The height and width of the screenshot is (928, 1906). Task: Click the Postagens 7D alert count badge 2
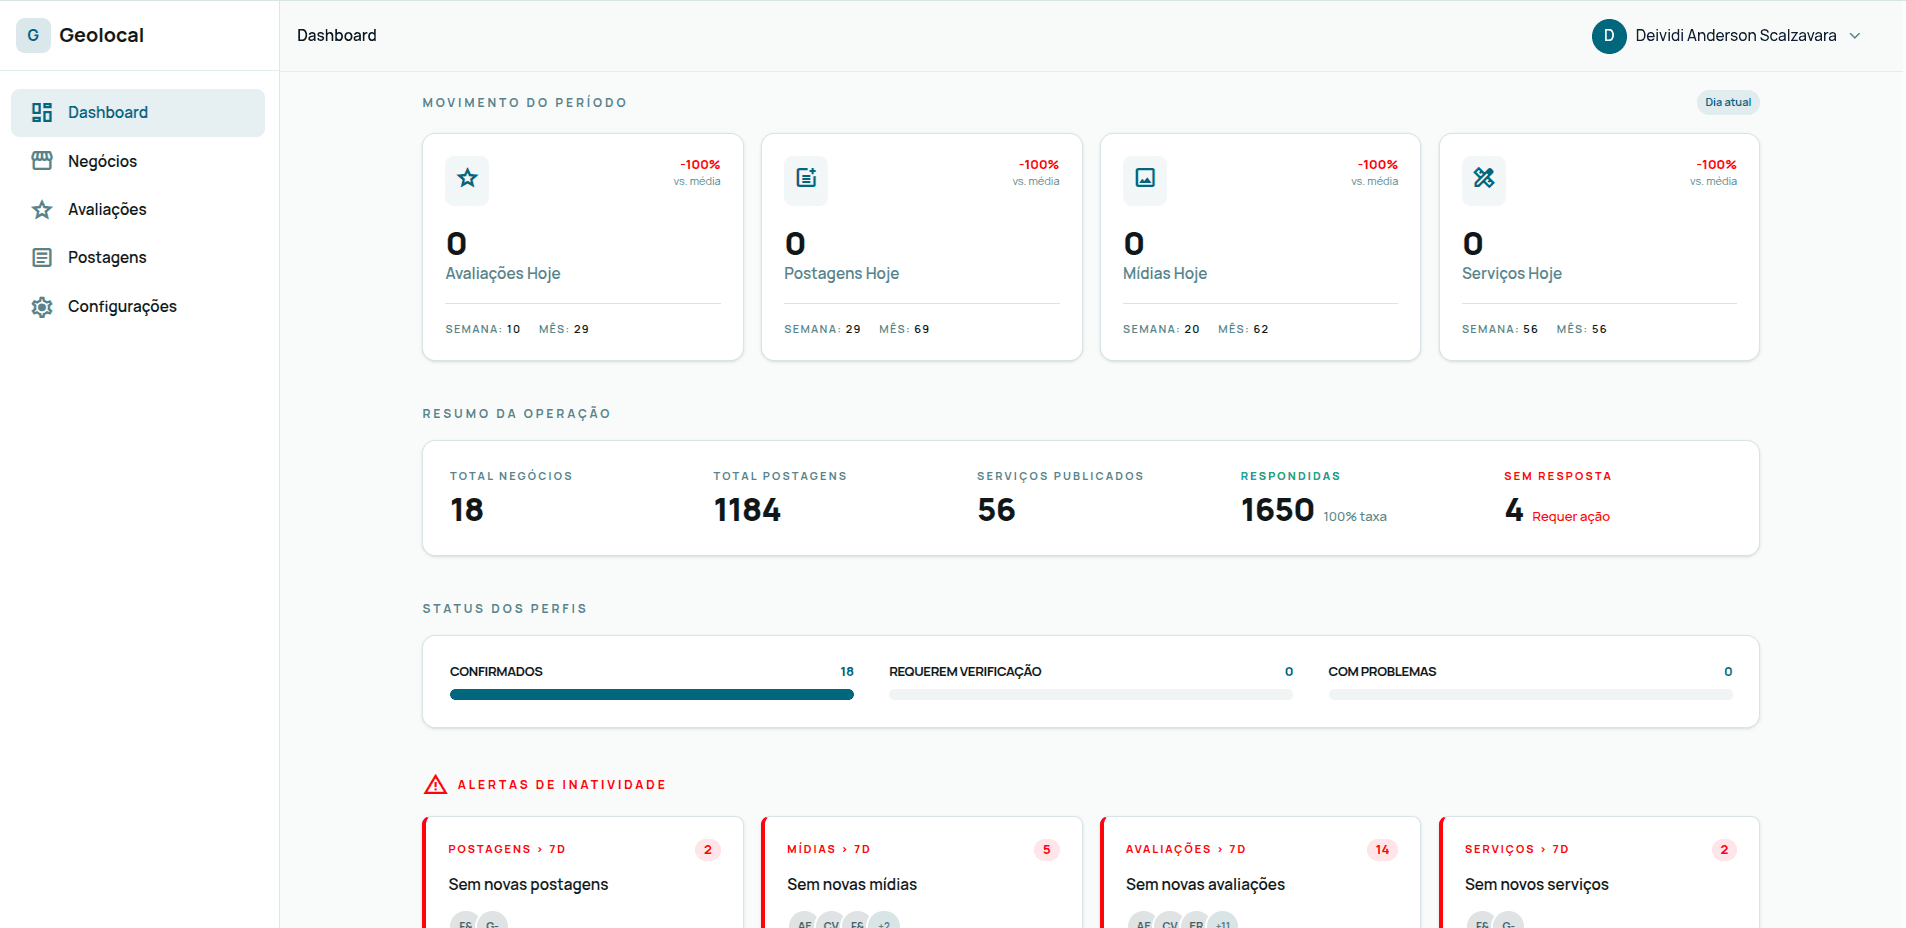[708, 850]
